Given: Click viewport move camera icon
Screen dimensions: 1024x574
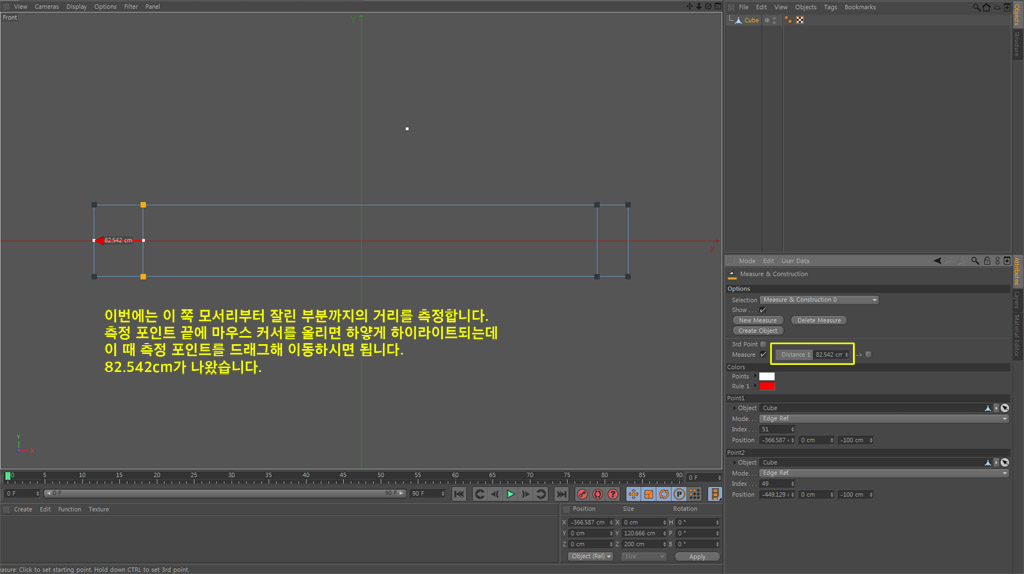Looking at the screenshot, I should pyautogui.click(x=689, y=7).
